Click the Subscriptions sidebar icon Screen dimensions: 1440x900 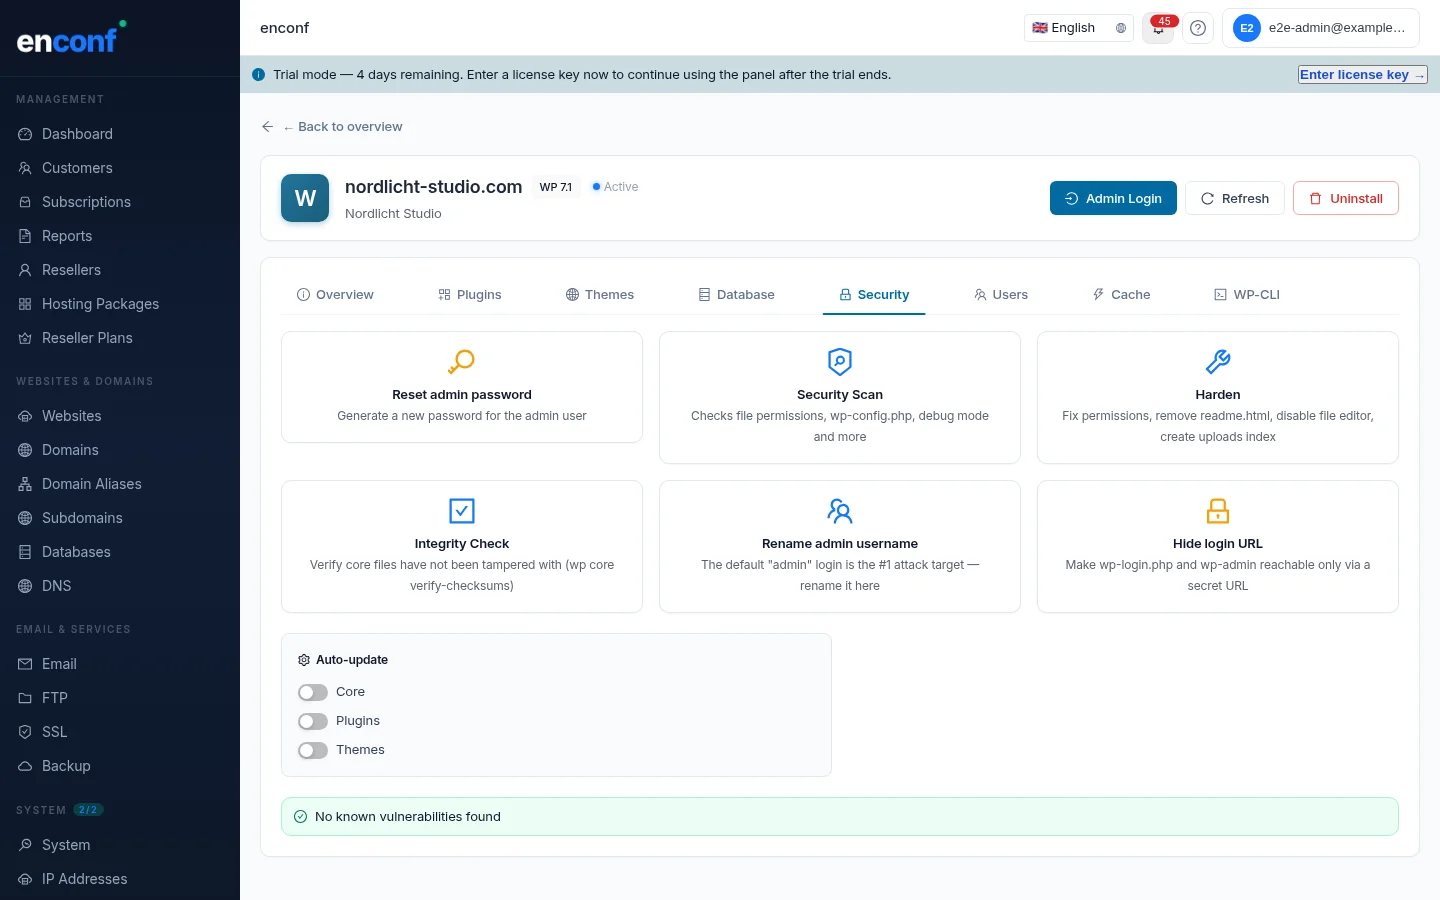pyautogui.click(x=25, y=202)
